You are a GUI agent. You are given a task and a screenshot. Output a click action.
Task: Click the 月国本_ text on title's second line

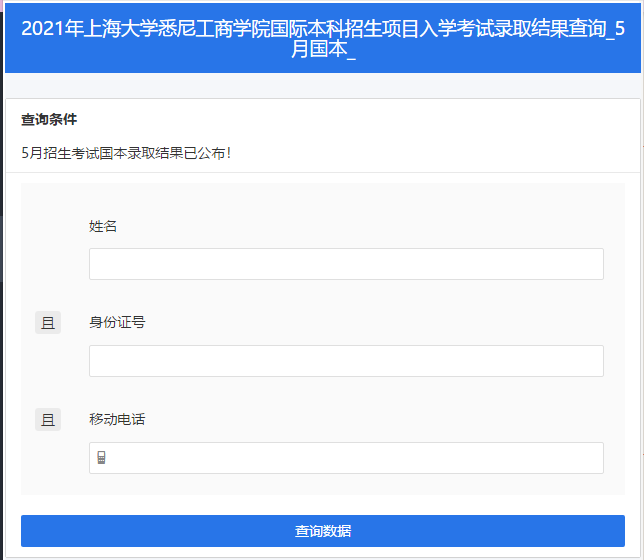(324, 49)
